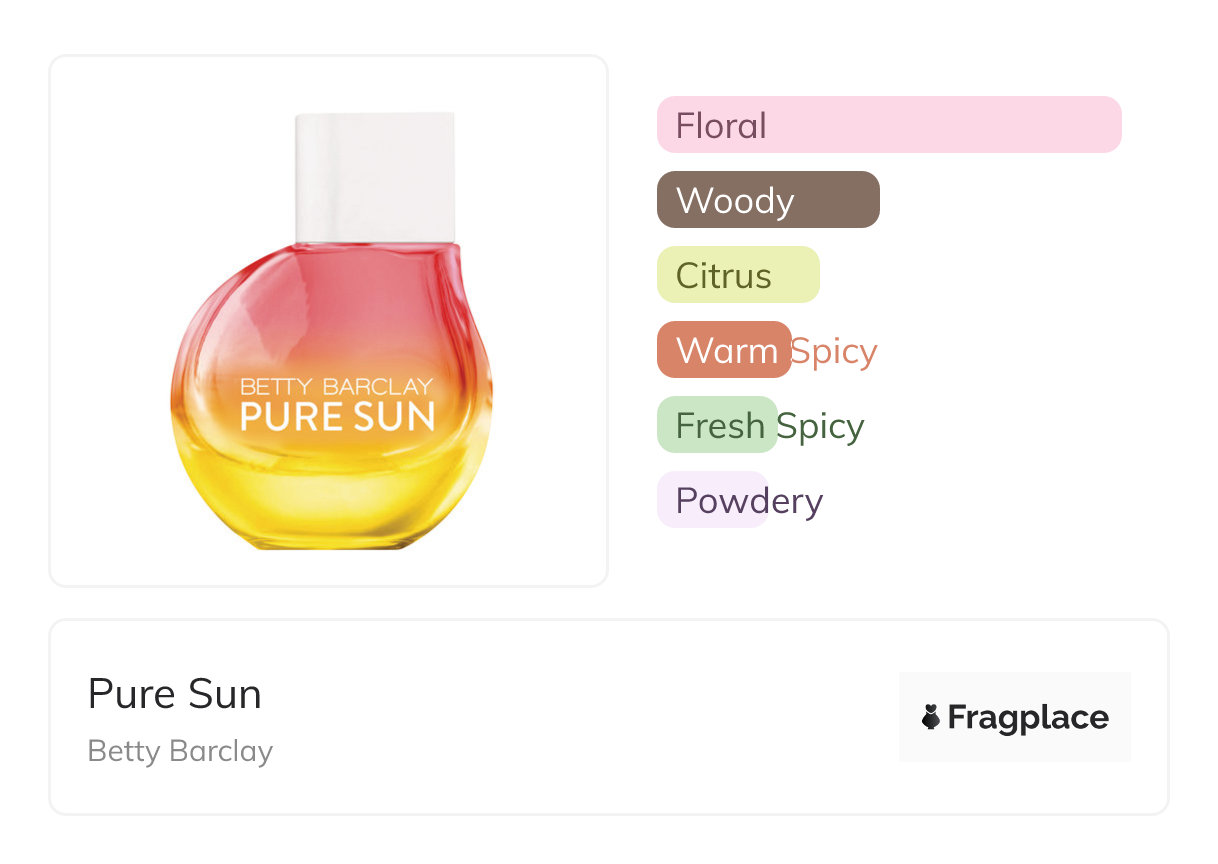1218x864 pixels.
Task: Click the Citrus label text
Action: (x=723, y=276)
